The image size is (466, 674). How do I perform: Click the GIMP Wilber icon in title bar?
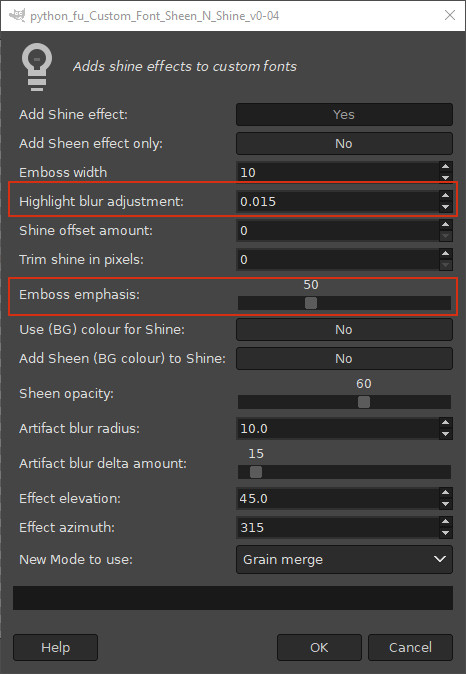click(x=16, y=15)
